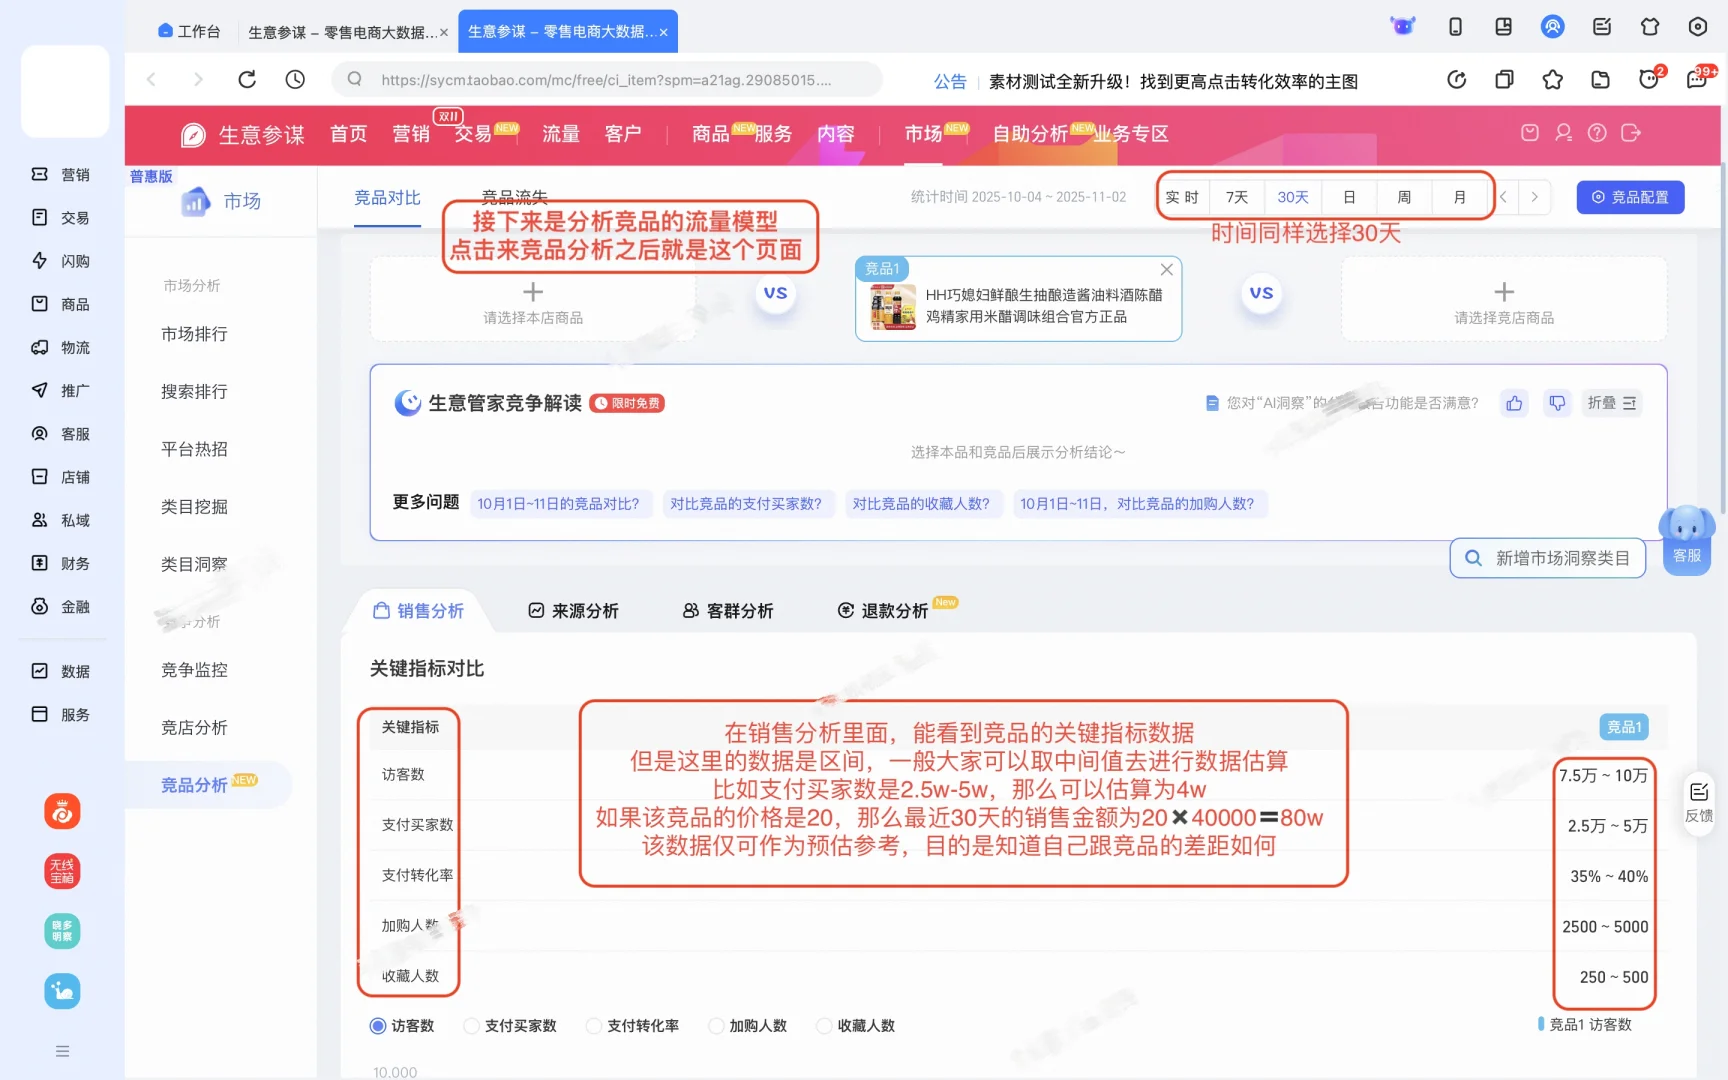
Task: Click the browser address bar
Action: [607, 80]
